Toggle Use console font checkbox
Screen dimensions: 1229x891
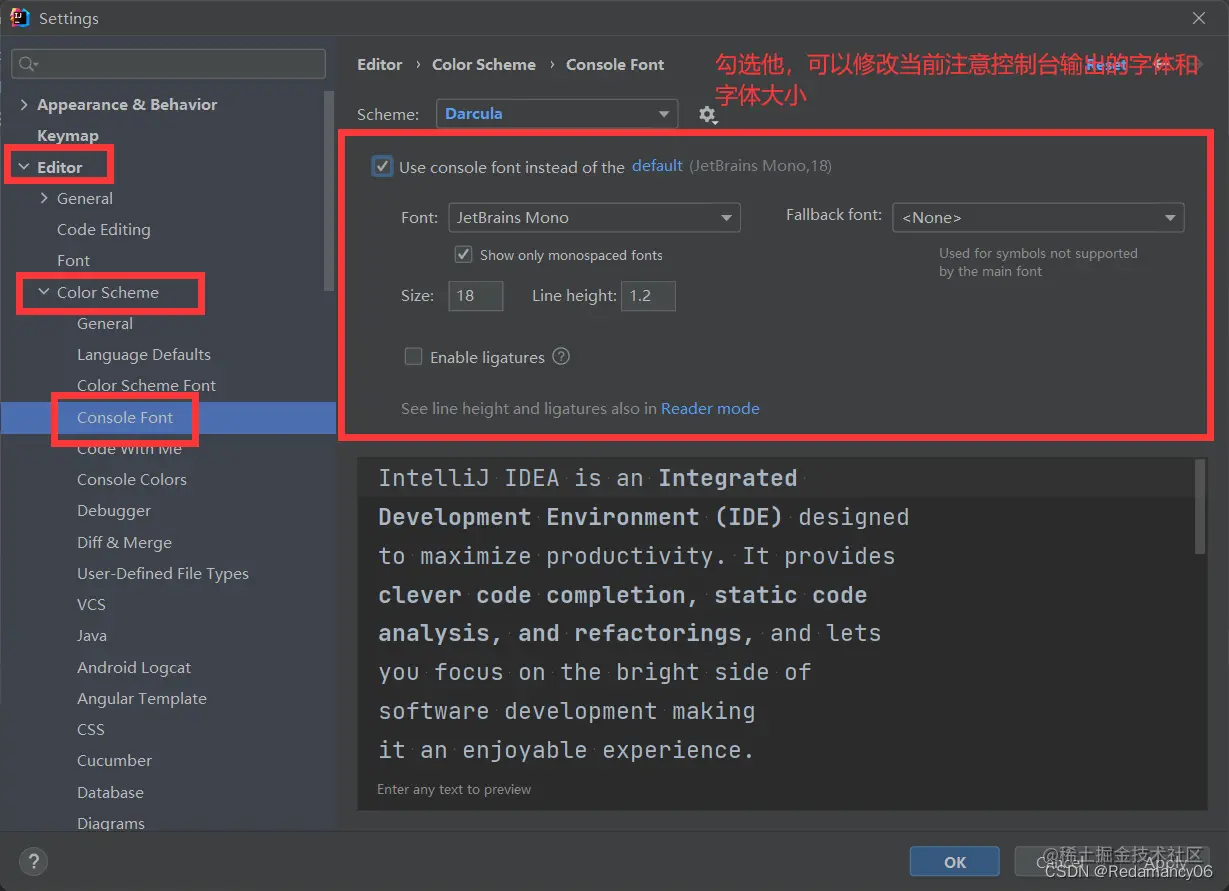(x=382, y=166)
